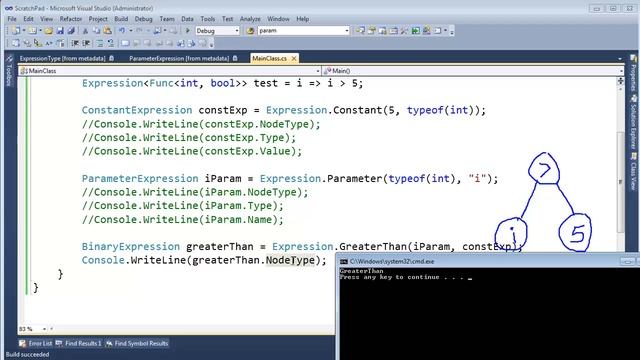This screenshot has width=640, height=360.
Task: Open the Properties Window toolbar icon
Action: [x=371, y=31]
